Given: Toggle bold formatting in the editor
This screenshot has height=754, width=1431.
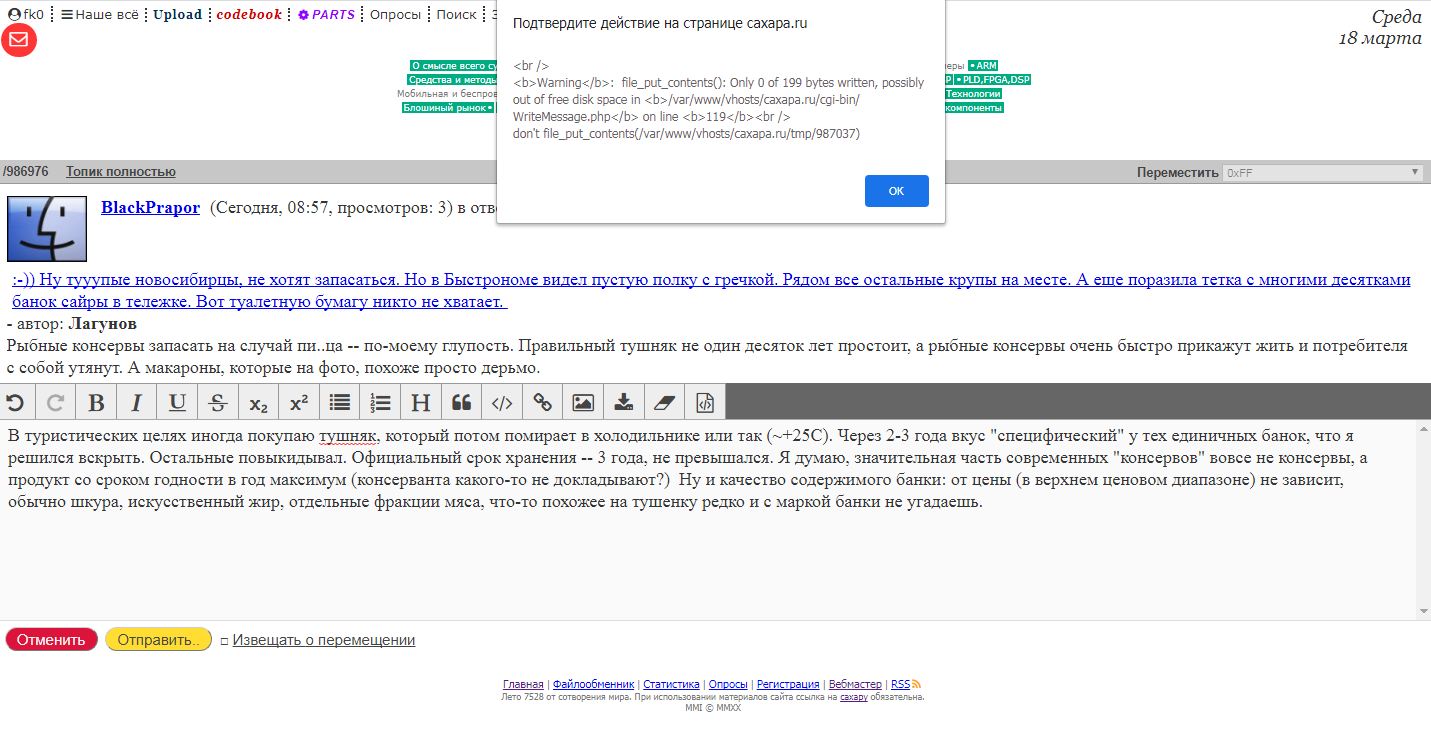Looking at the screenshot, I should [x=96, y=402].
